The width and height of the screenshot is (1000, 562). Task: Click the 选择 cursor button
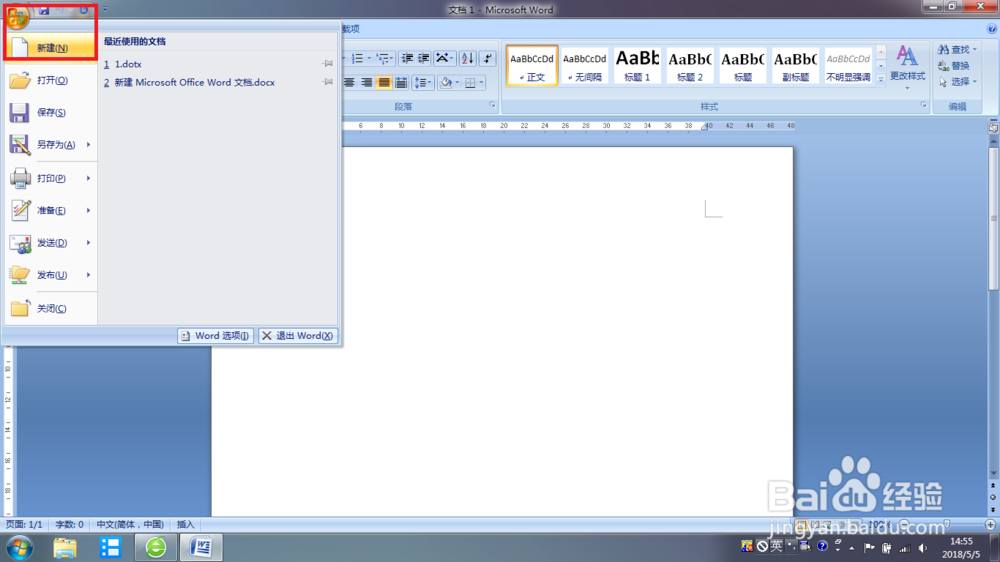[x=957, y=82]
